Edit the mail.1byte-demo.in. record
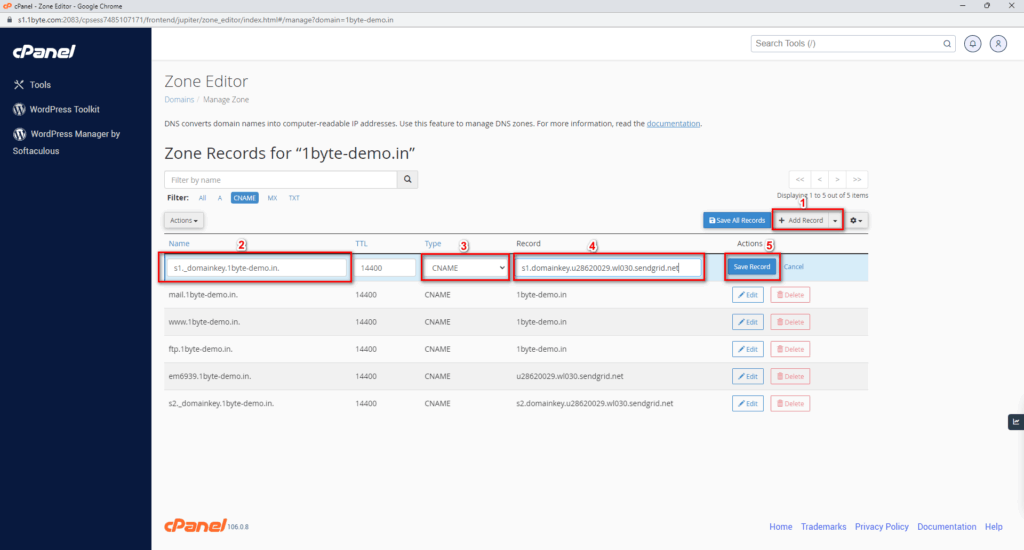The image size is (1024, 550). tap(748, 295)
